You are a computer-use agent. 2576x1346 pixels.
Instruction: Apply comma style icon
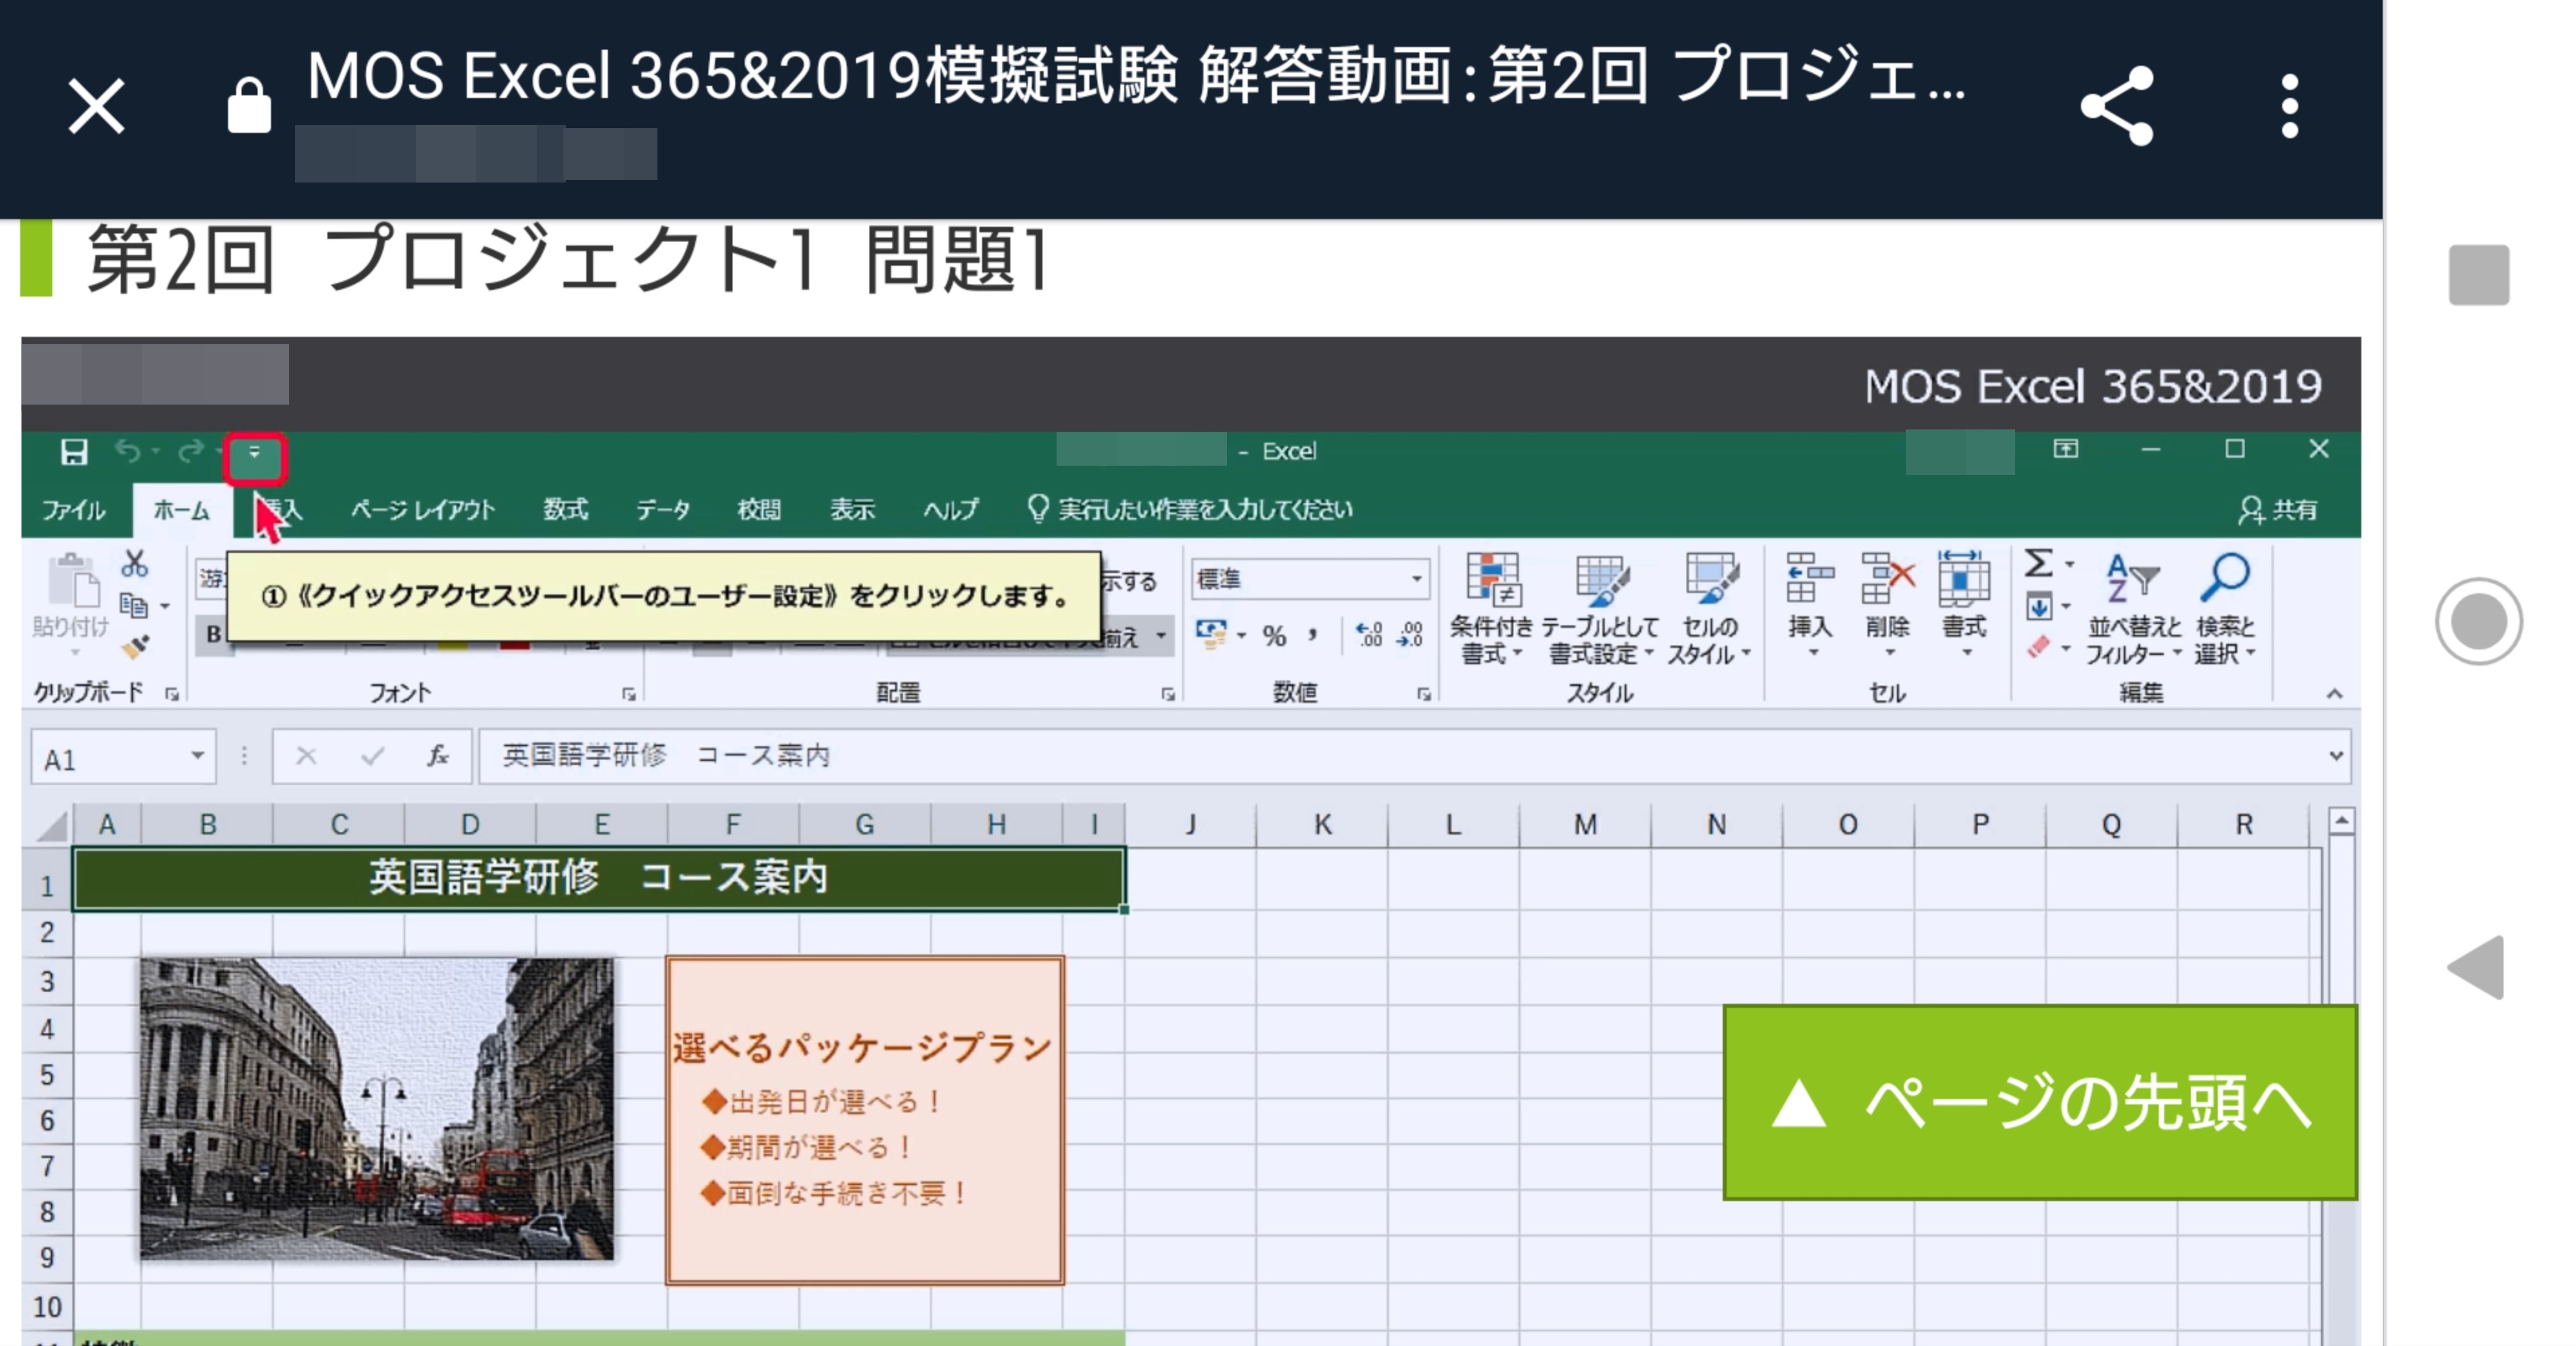point(1313,635)
